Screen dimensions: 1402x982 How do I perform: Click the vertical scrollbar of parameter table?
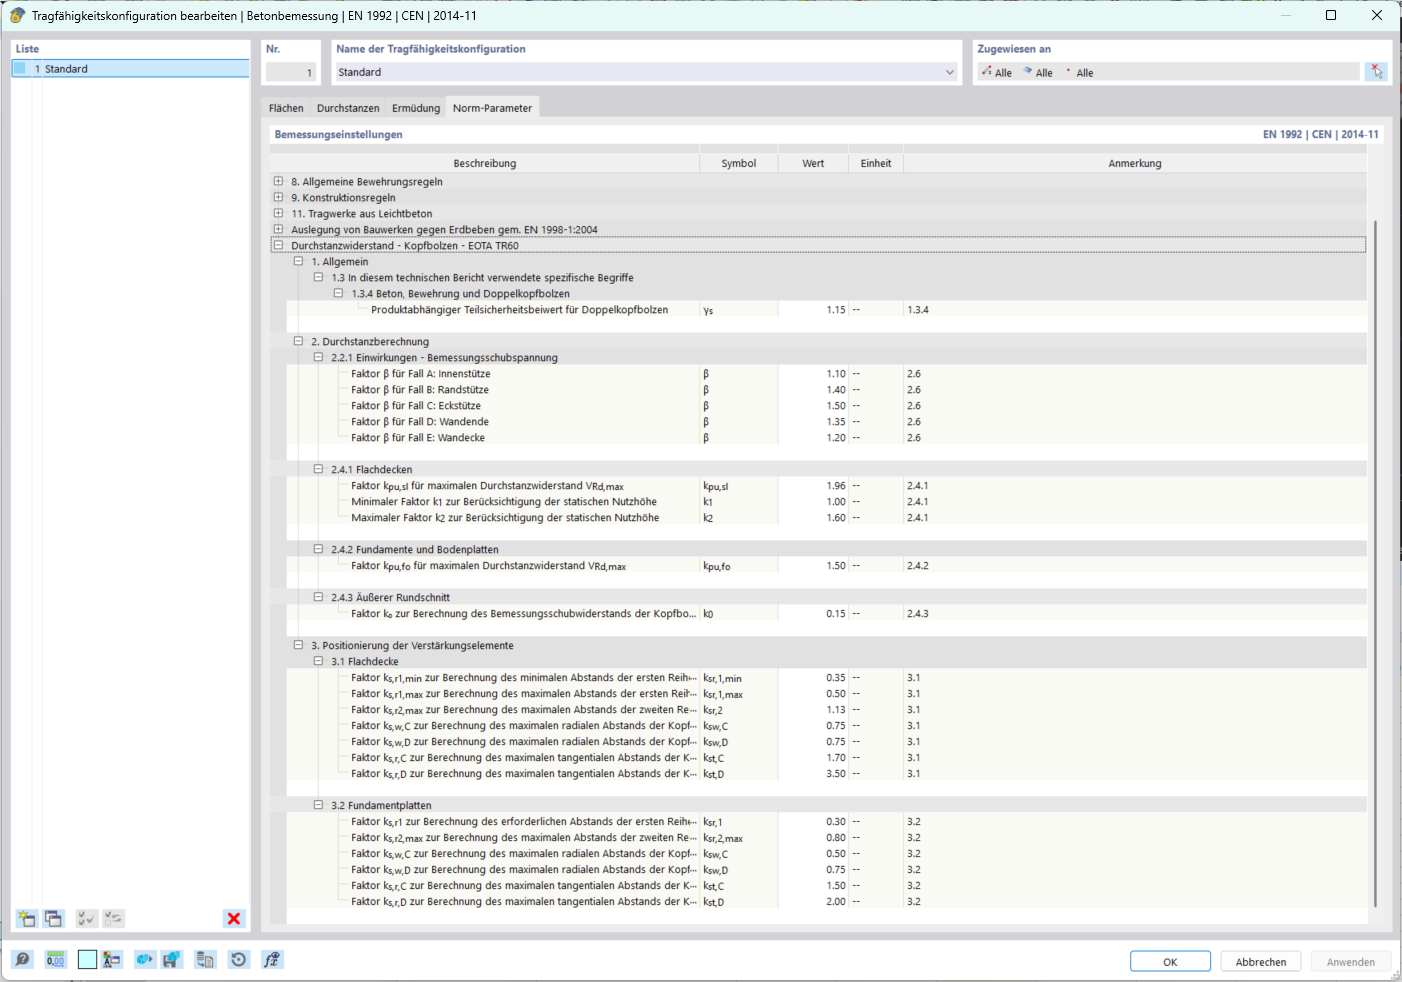(1375, 563)
